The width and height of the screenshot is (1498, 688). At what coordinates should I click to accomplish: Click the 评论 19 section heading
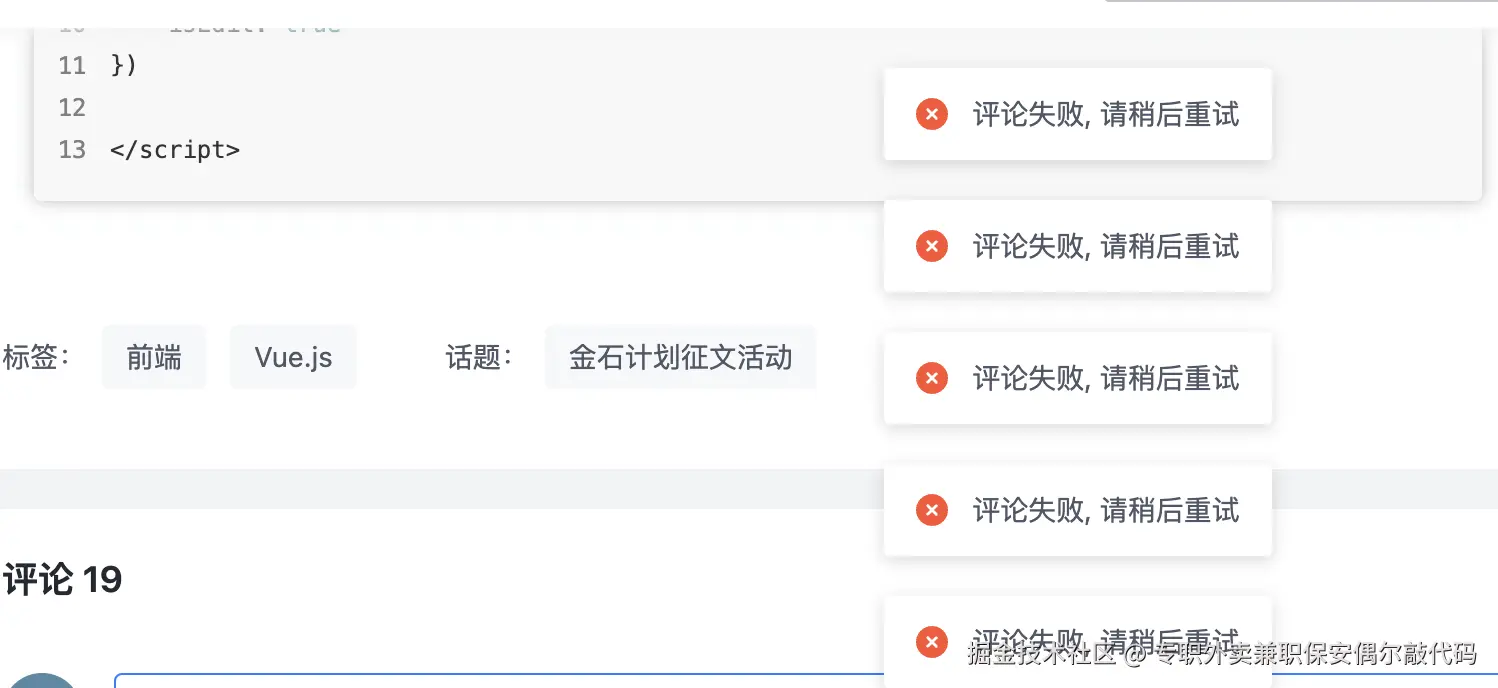62,579
